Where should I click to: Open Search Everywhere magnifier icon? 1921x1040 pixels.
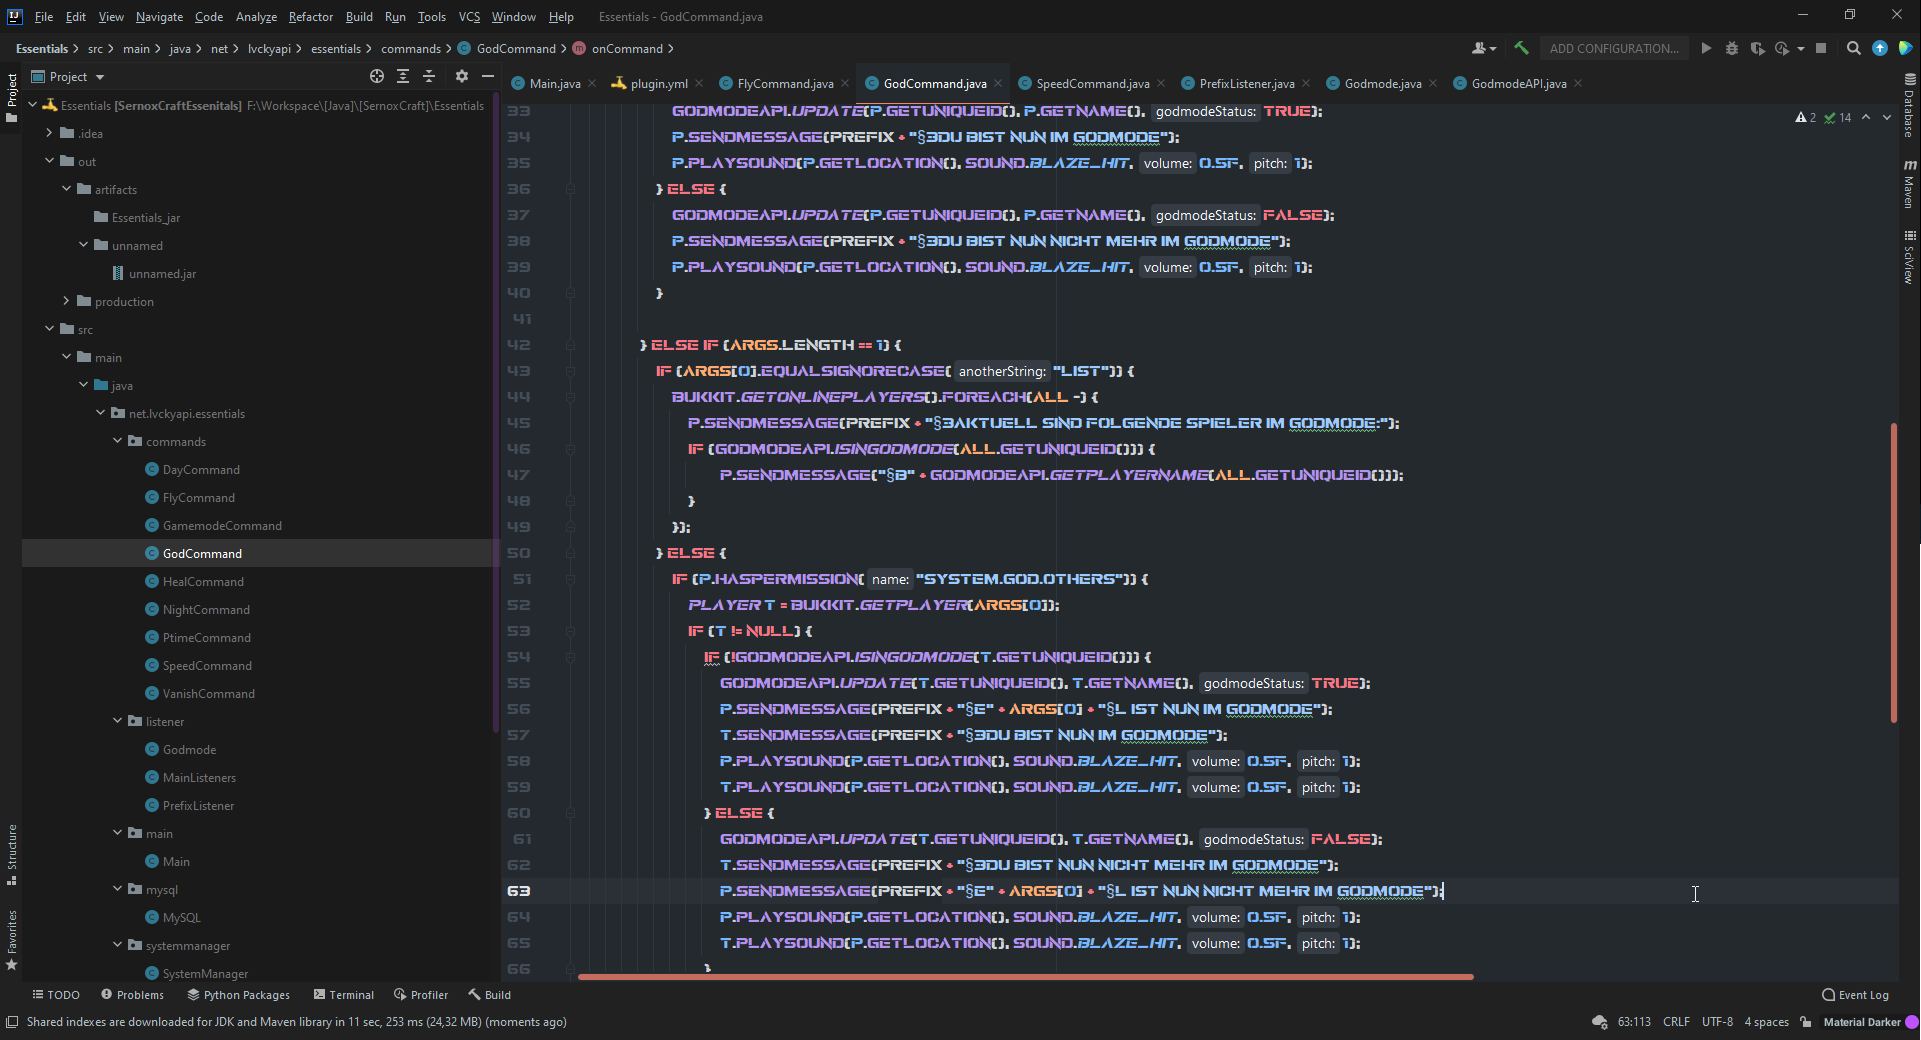1853,48
